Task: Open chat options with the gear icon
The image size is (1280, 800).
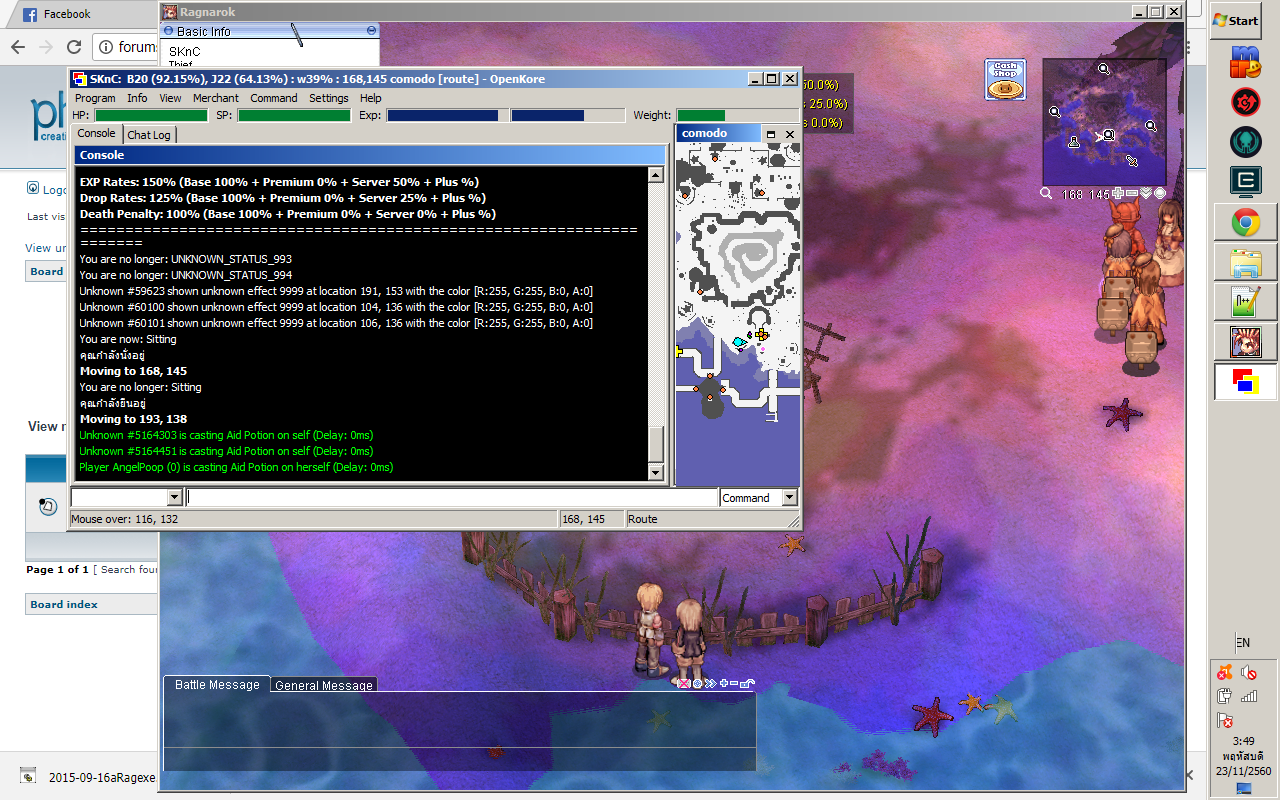Action: pyautogui.click(x=695, y=684)
